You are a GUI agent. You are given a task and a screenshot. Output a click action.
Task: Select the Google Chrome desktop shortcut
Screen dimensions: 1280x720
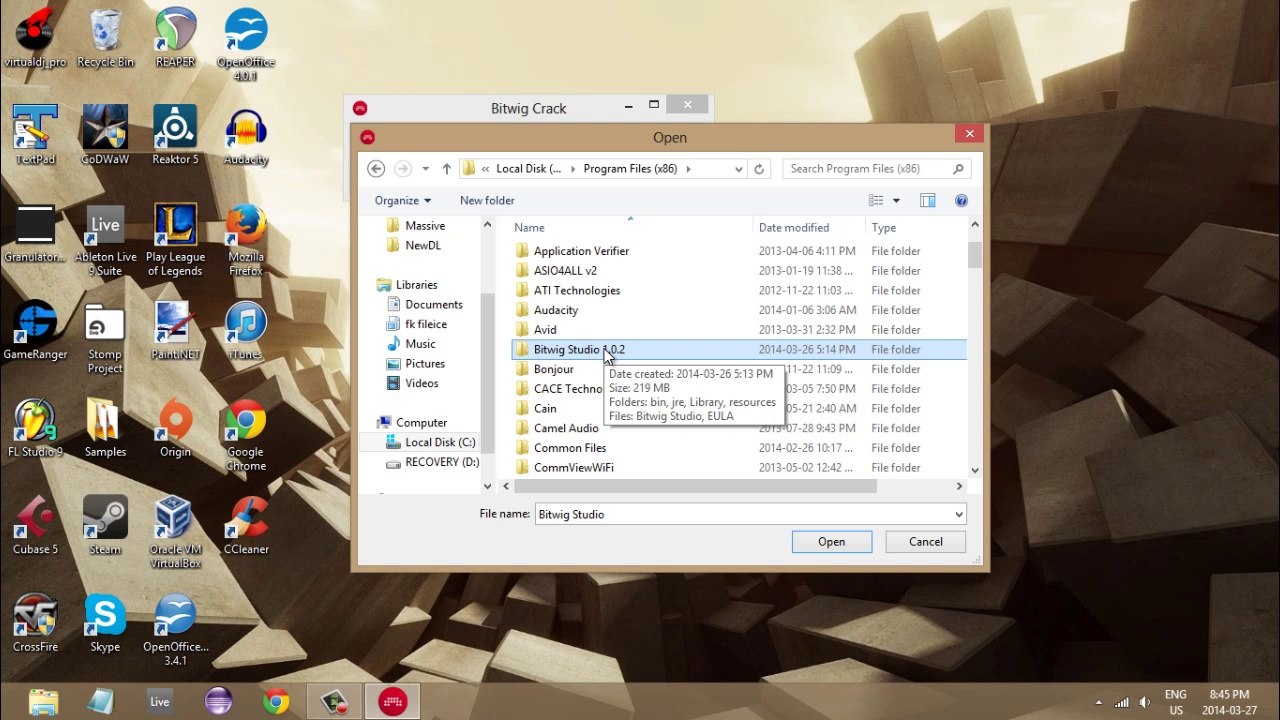245,436
